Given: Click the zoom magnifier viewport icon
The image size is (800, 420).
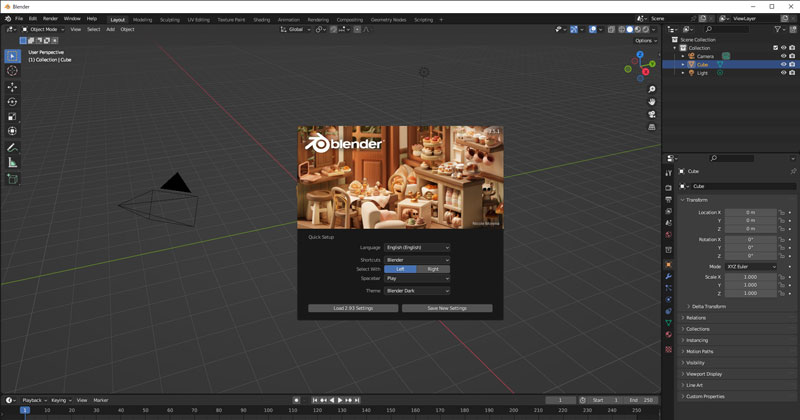Looking at the screenshot, I should [652, 89].
